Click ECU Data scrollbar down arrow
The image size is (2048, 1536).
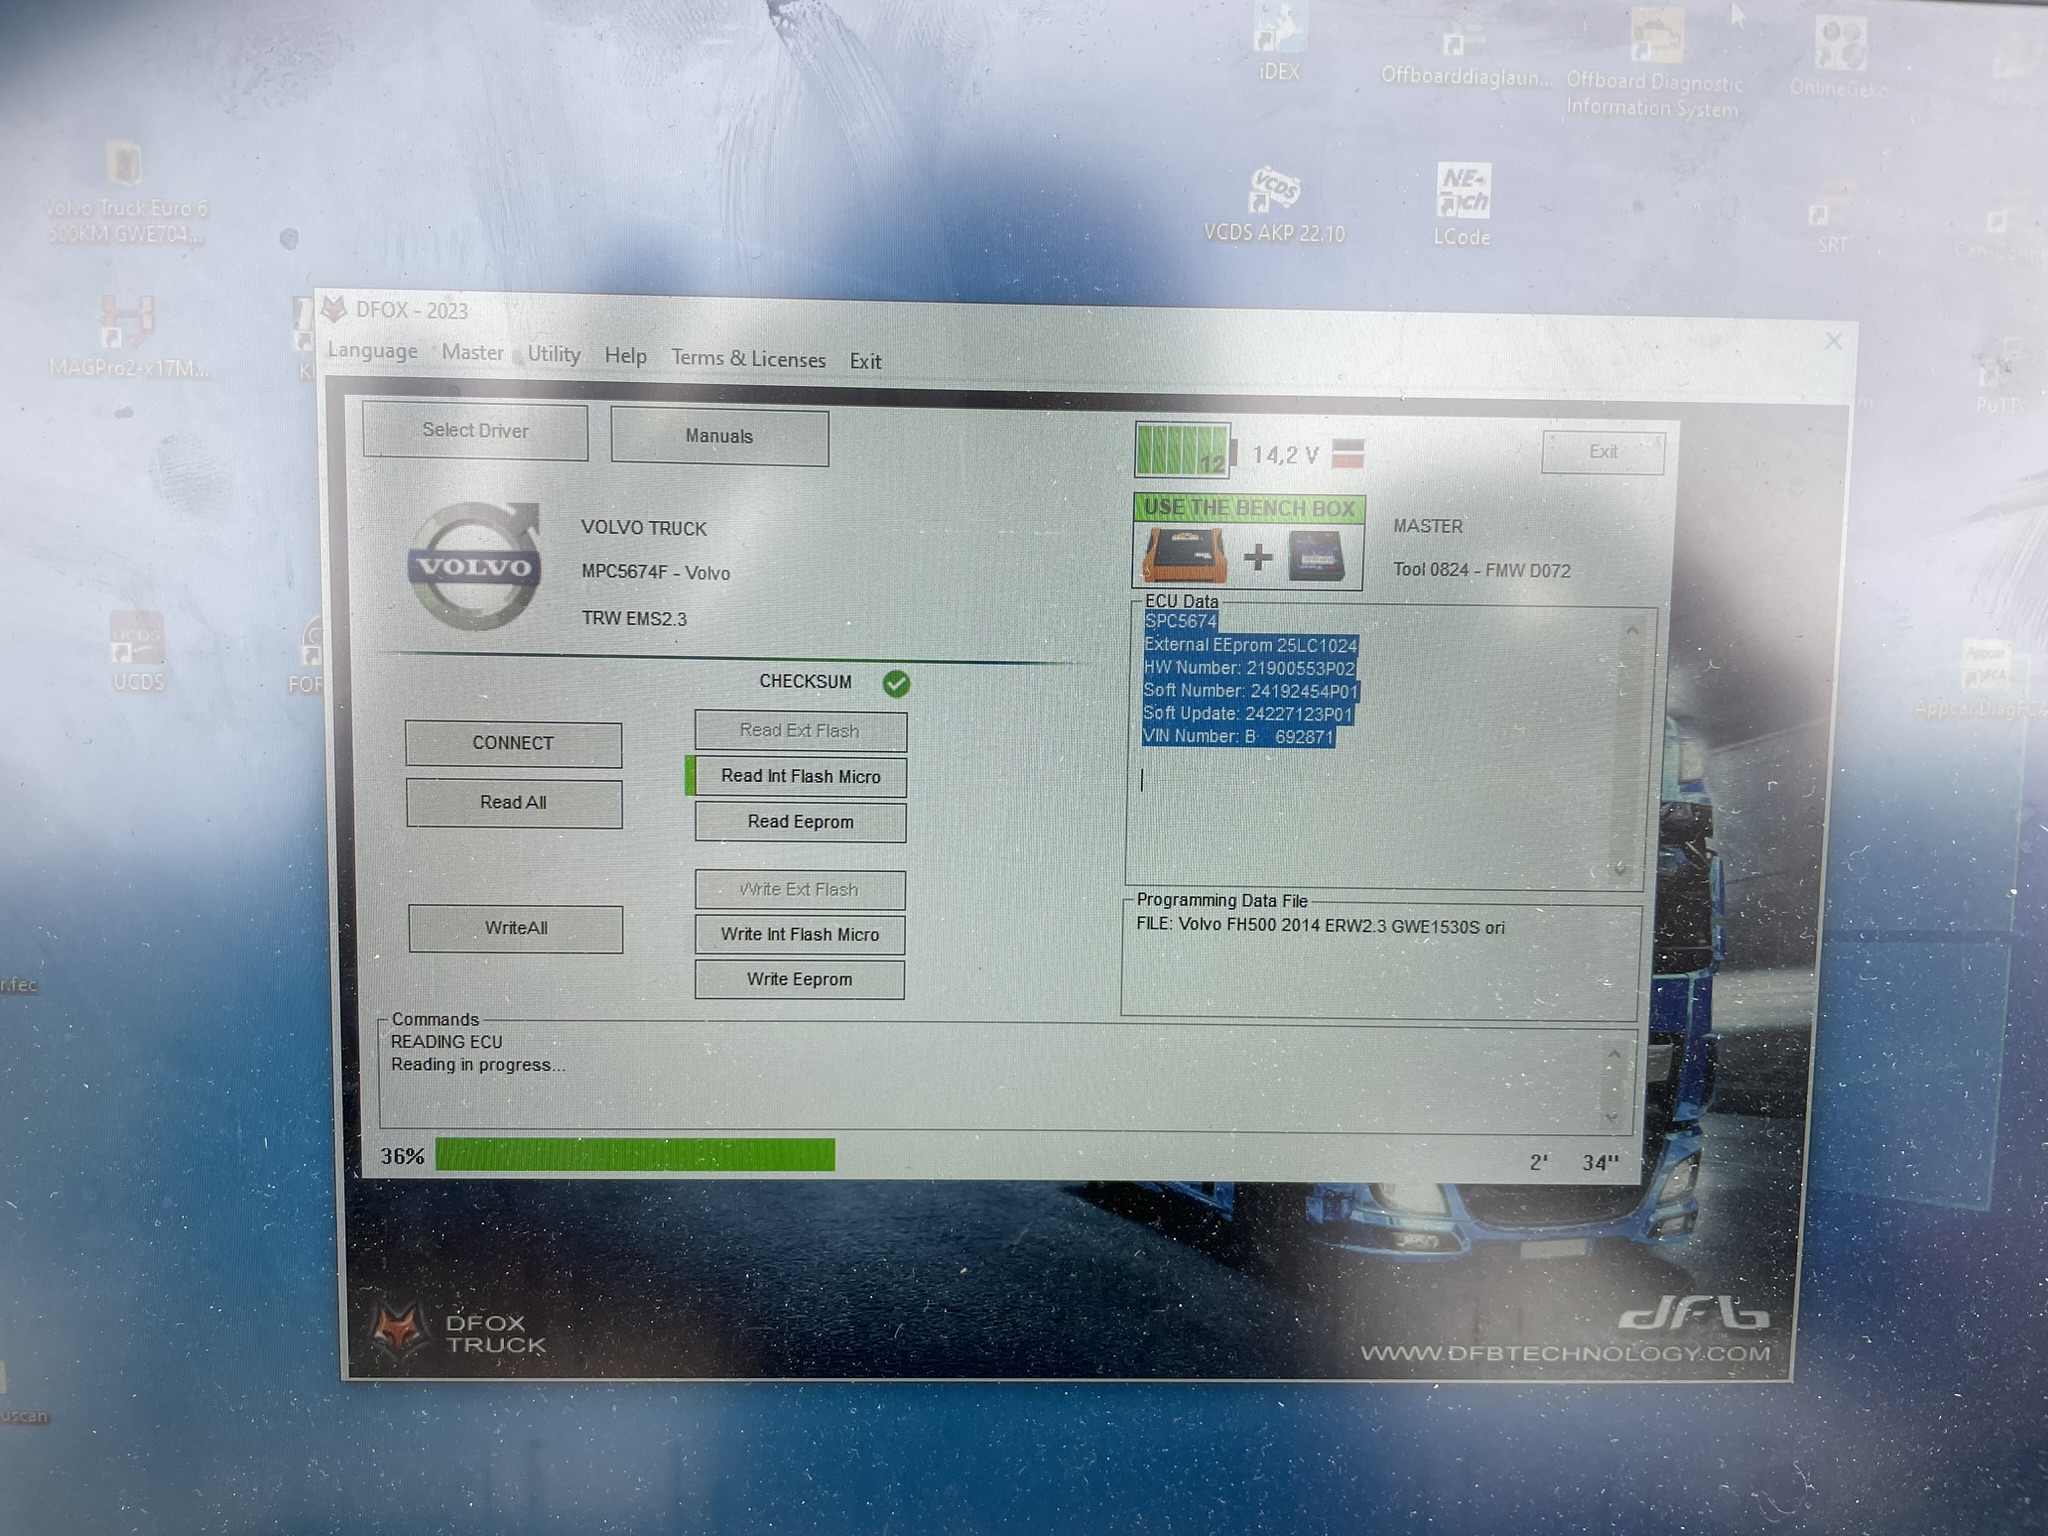(x=1619, y=869)
